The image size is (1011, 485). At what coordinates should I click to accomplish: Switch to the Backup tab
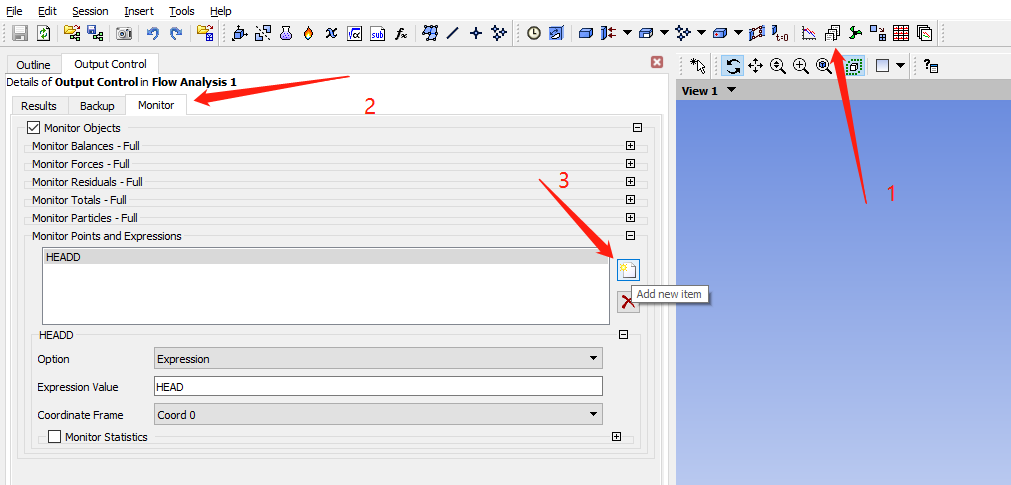pyautogui.click(x=97, y=106)
